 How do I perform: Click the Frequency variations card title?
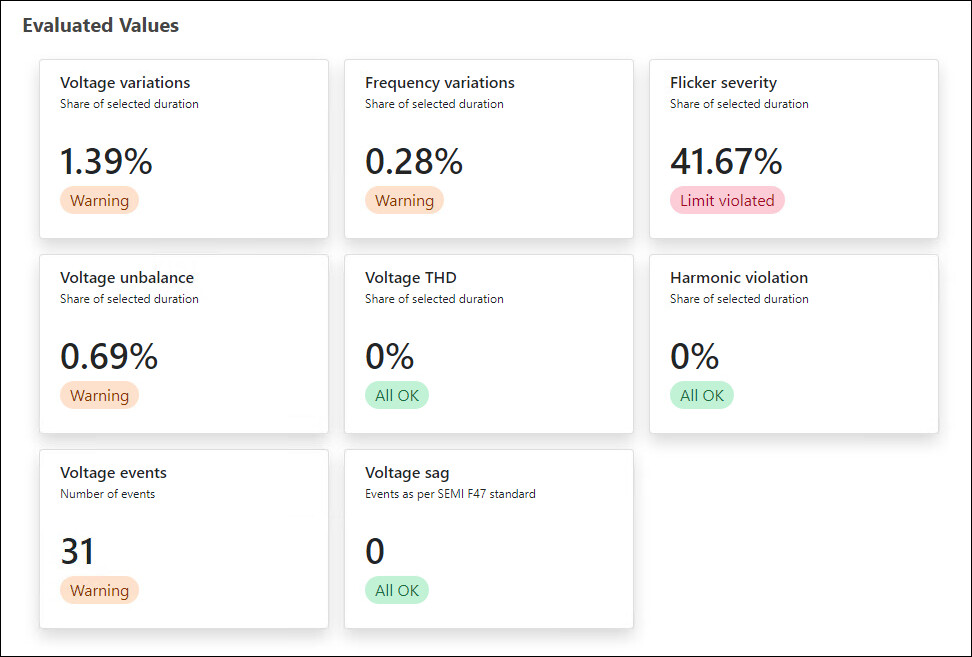click(x=440, y=83)
